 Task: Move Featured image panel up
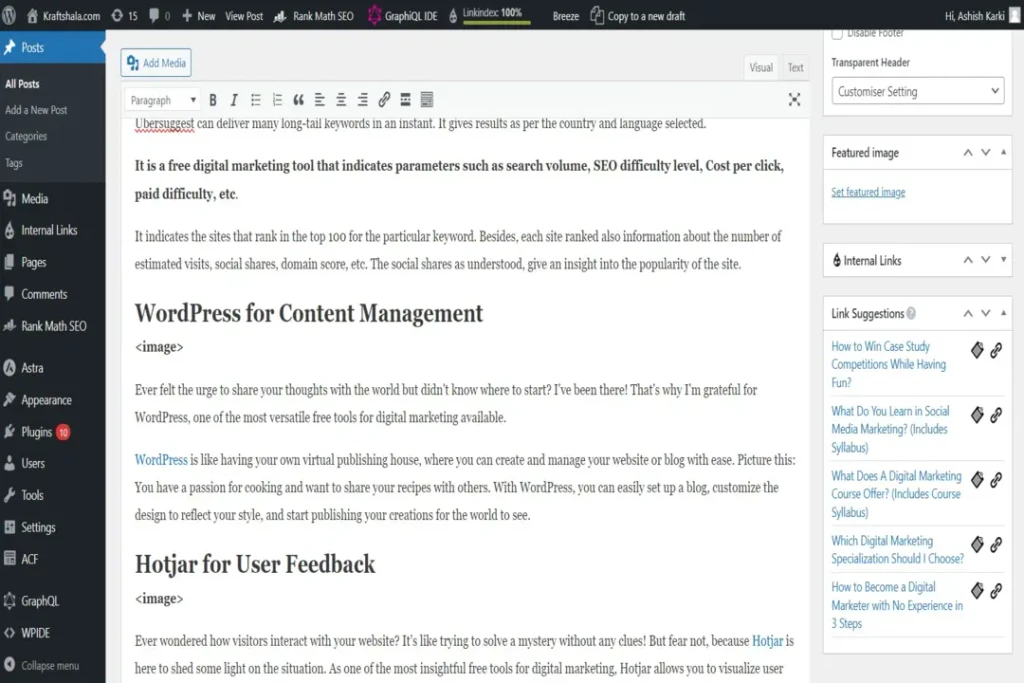(x=968, y=153)
